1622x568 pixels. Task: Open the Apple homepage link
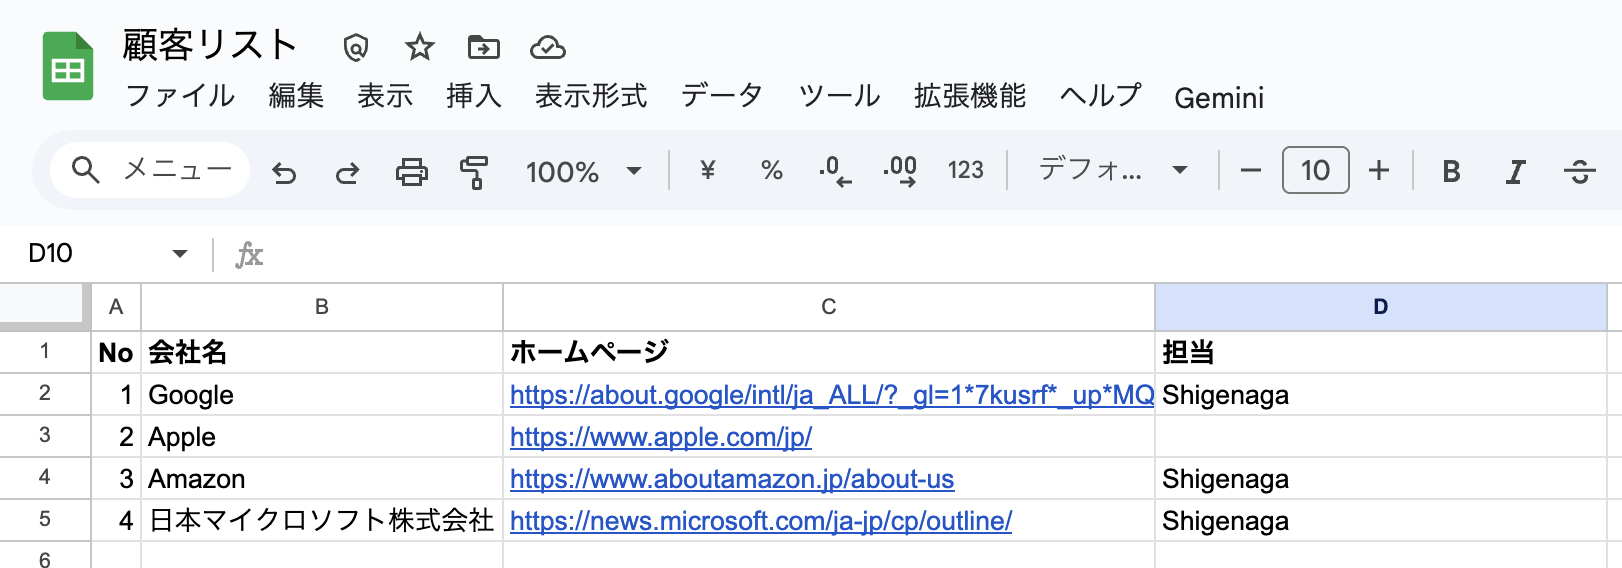(660, 437)
